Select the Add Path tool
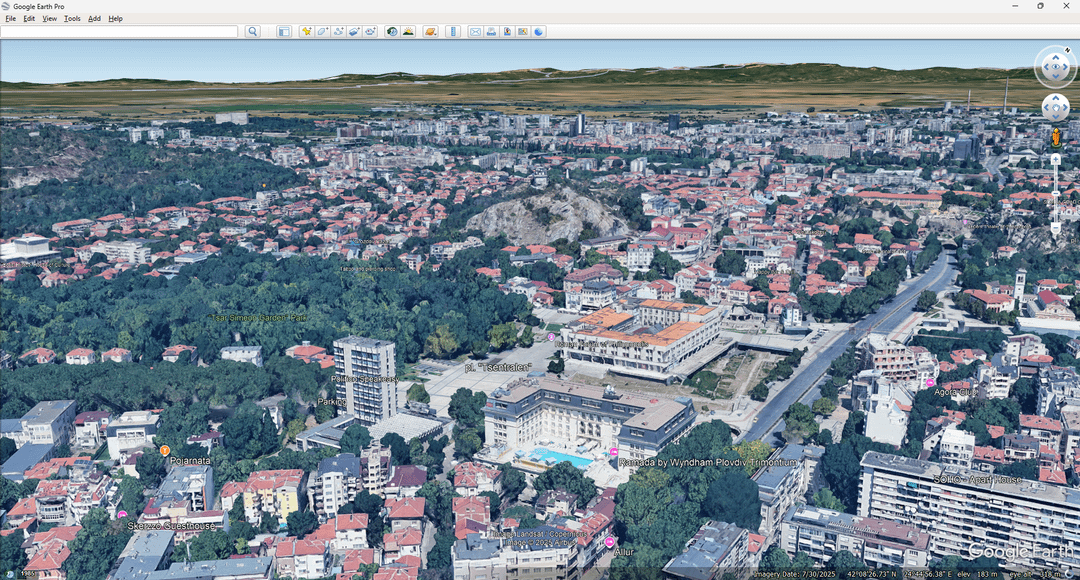This screenshot has height=580, width=1080. (339, 32)
